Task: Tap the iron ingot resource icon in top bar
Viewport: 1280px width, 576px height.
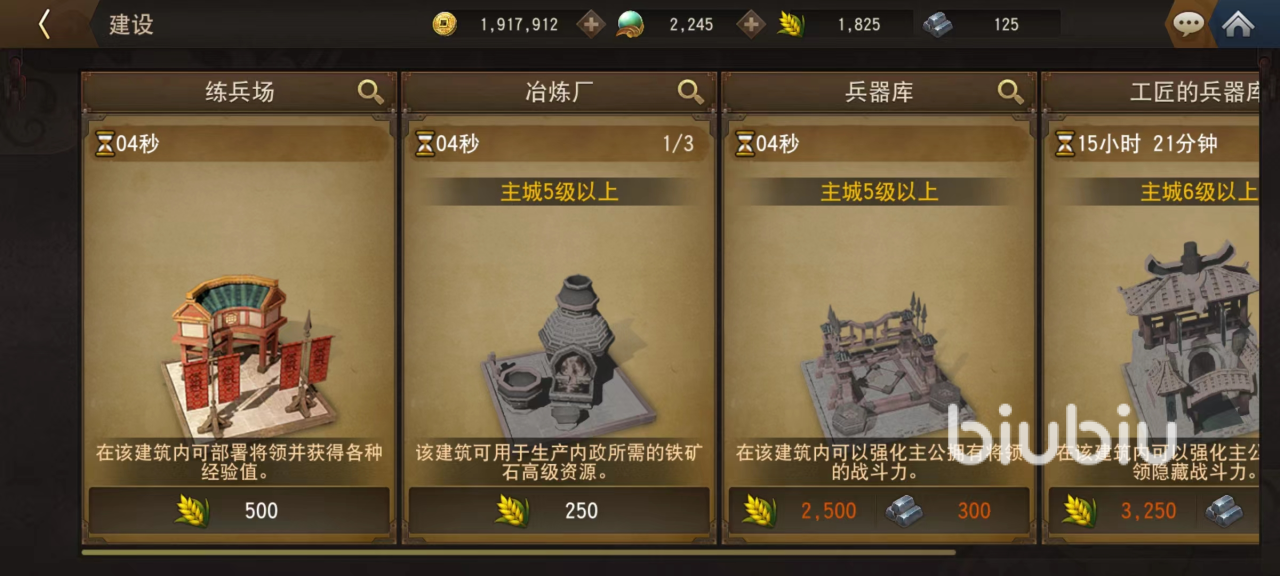Action: coord(937,24)
